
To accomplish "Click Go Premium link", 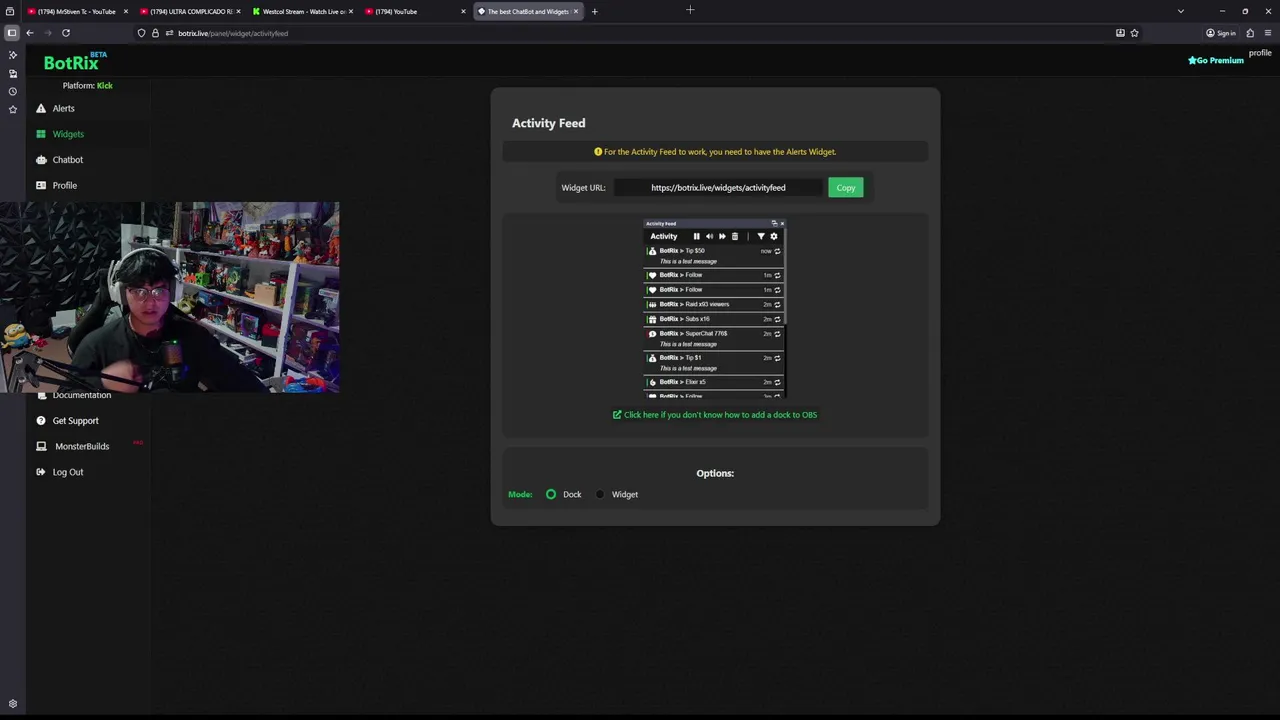I will (1216, 60).
